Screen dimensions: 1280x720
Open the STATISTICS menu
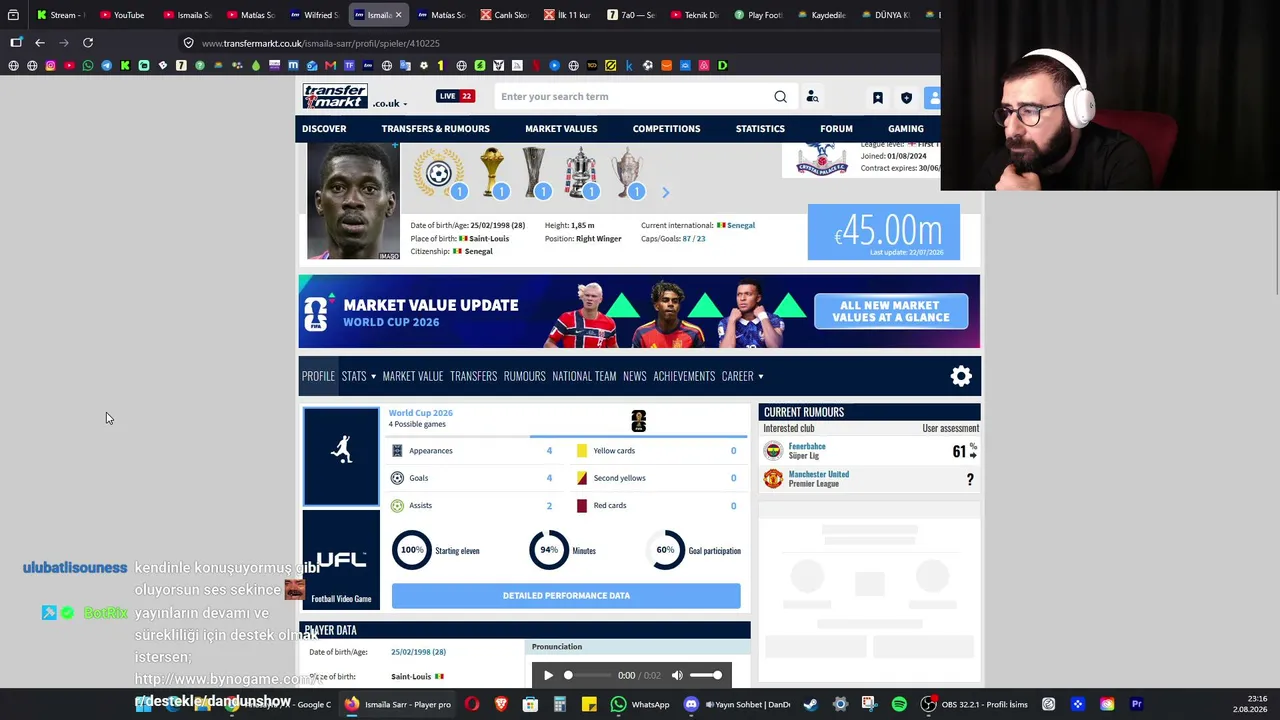[760, 129]
